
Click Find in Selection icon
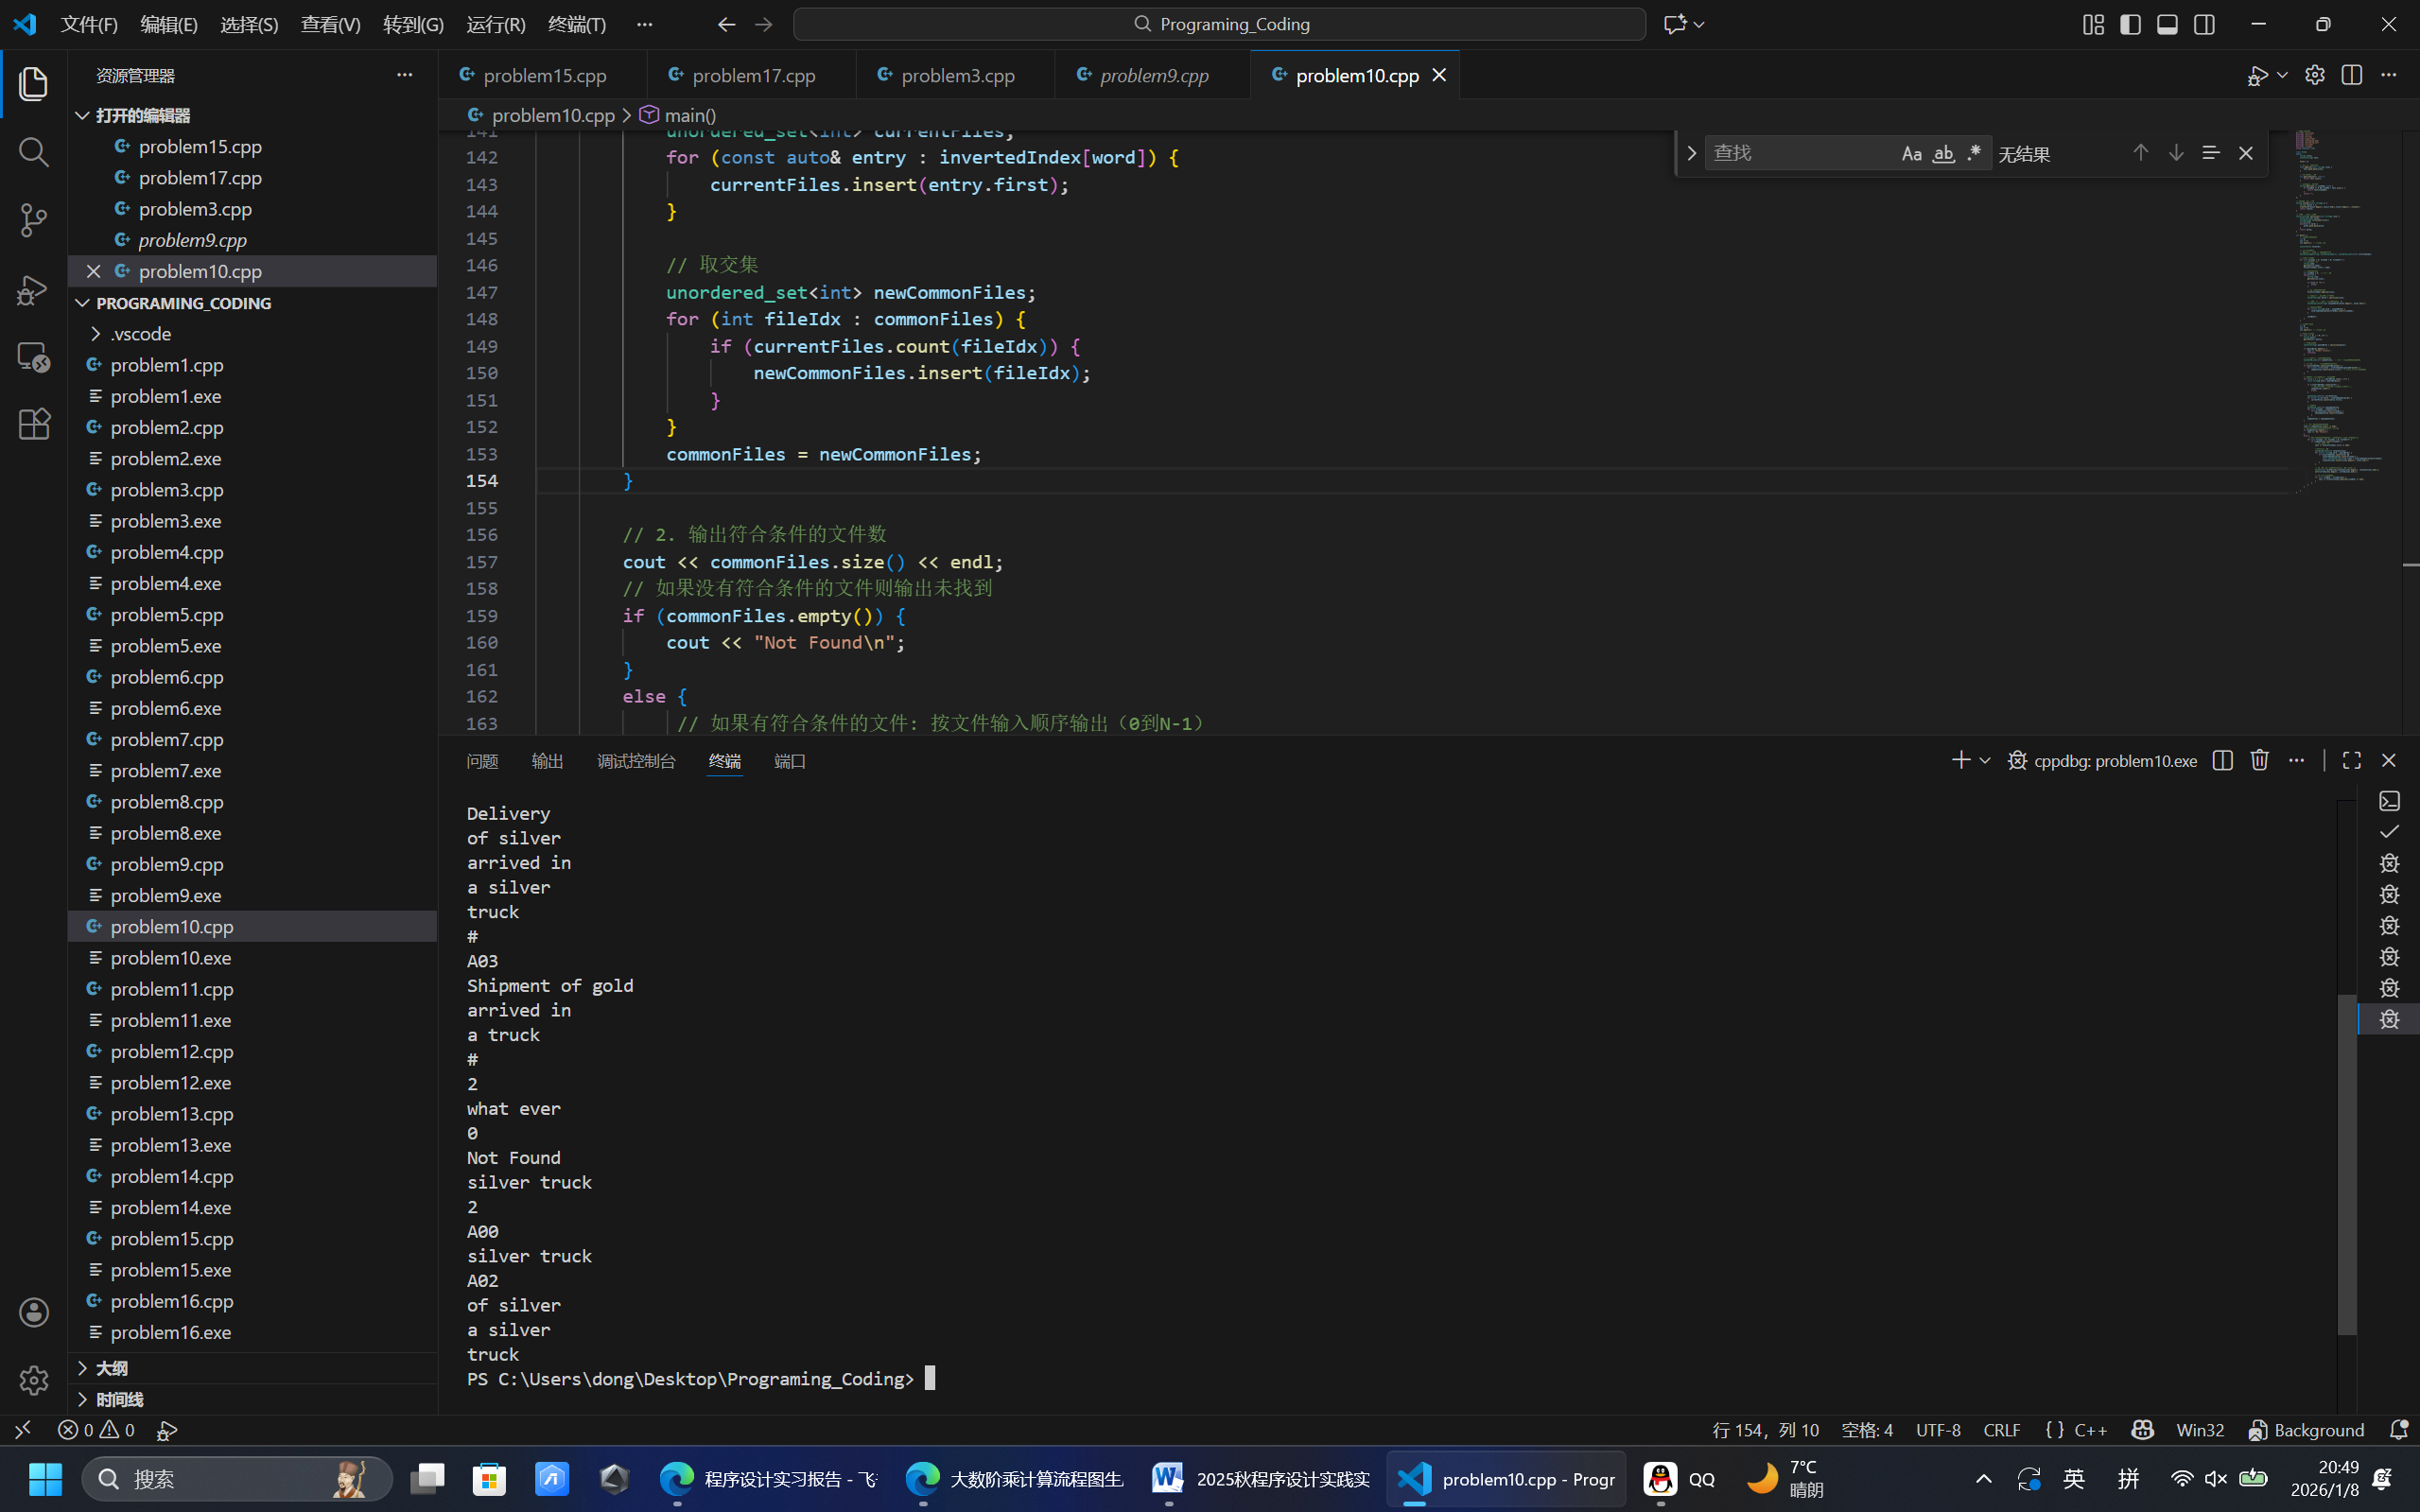[x=2210, y=152]
